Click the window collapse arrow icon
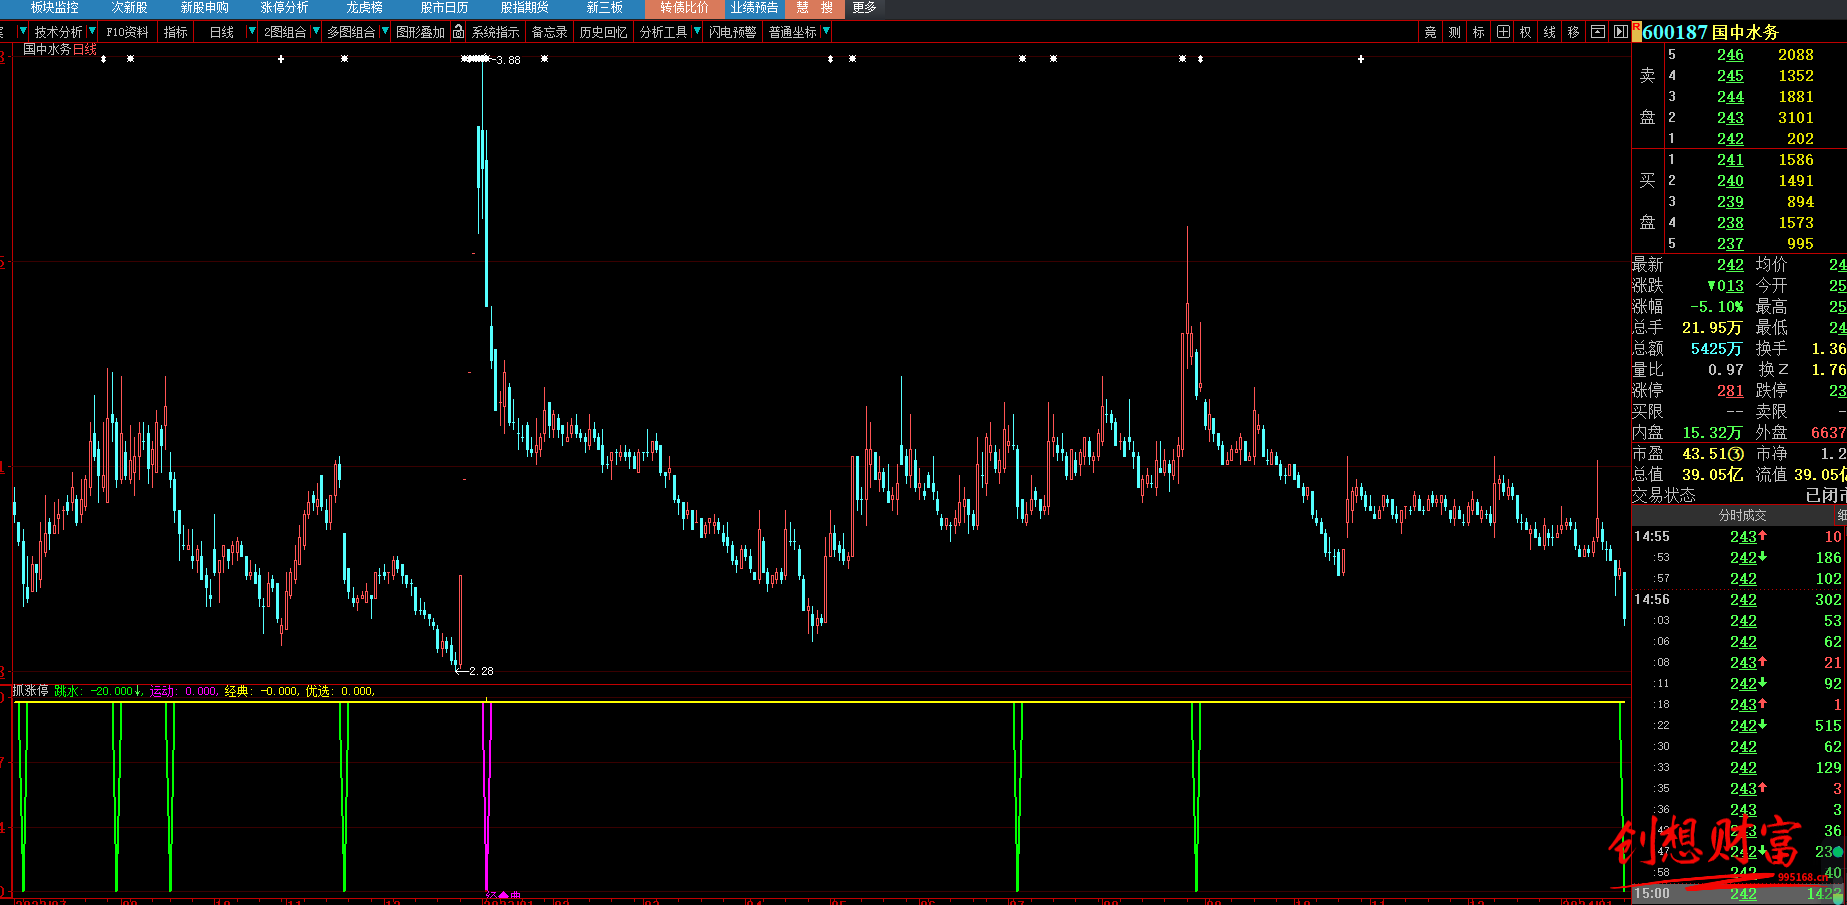This screenshot has width=1847, height=905. click(x=1597, y=32)
